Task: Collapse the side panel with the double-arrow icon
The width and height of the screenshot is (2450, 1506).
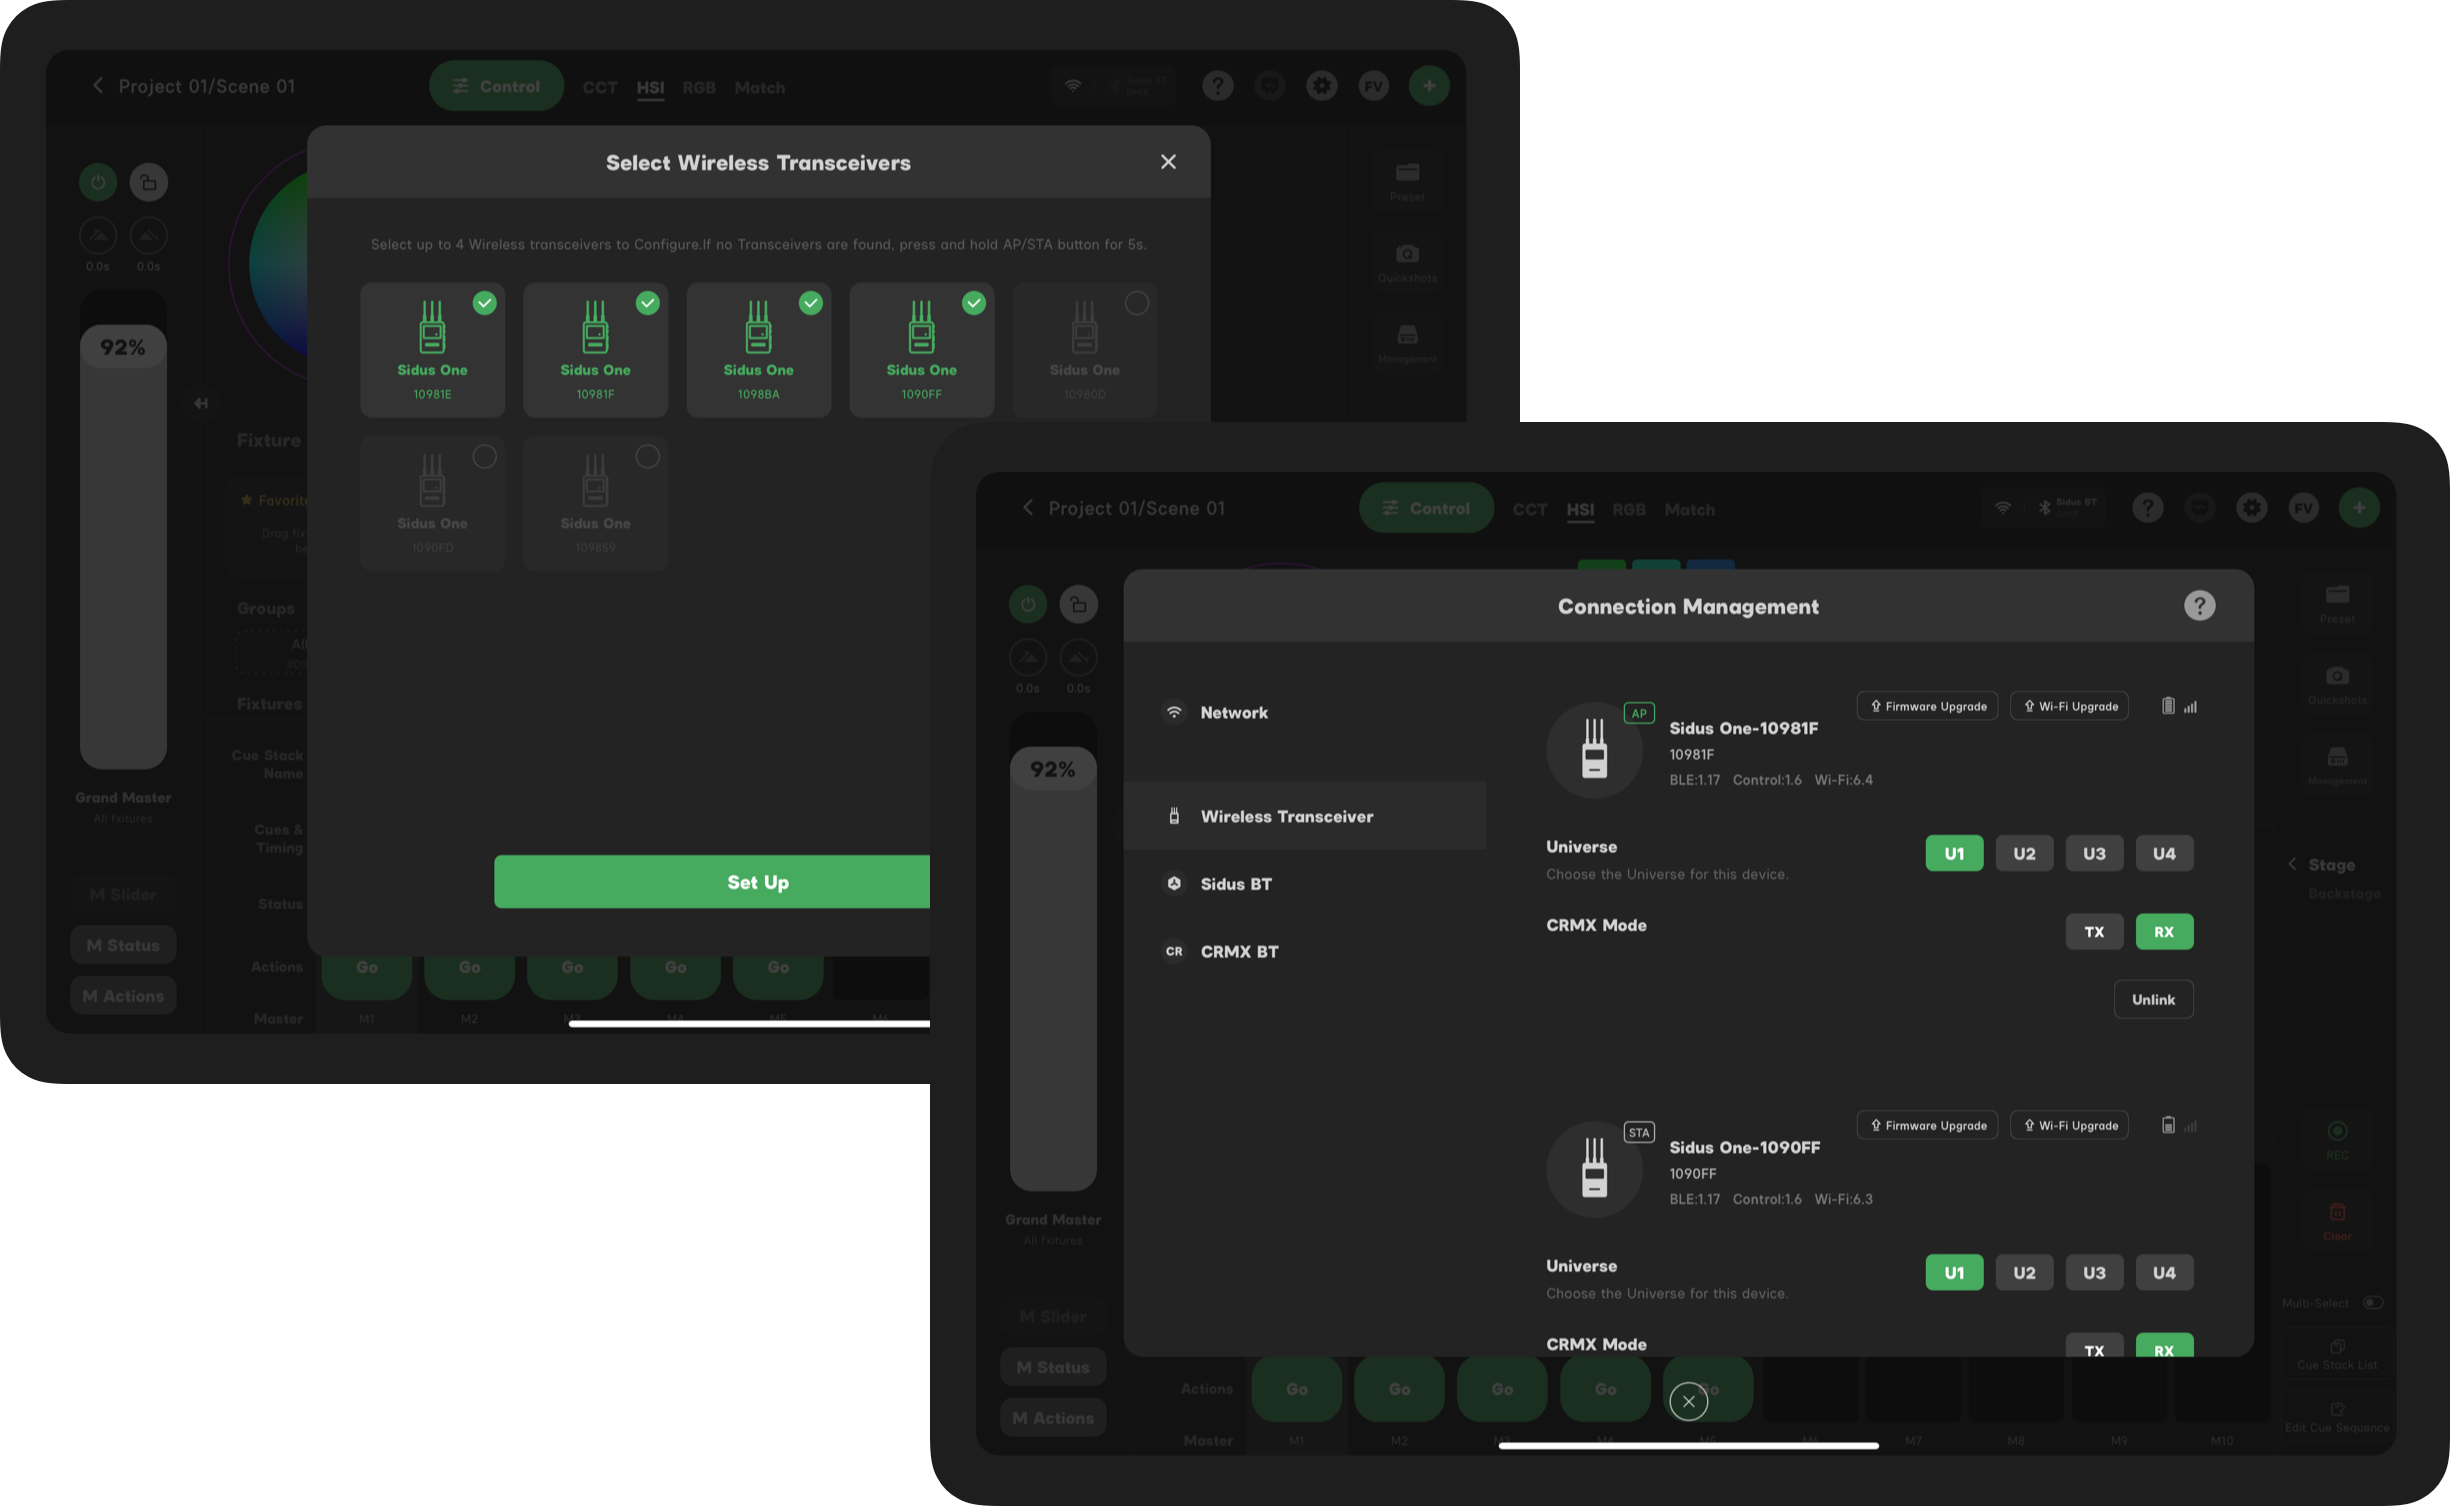Action: click(201, 403)
